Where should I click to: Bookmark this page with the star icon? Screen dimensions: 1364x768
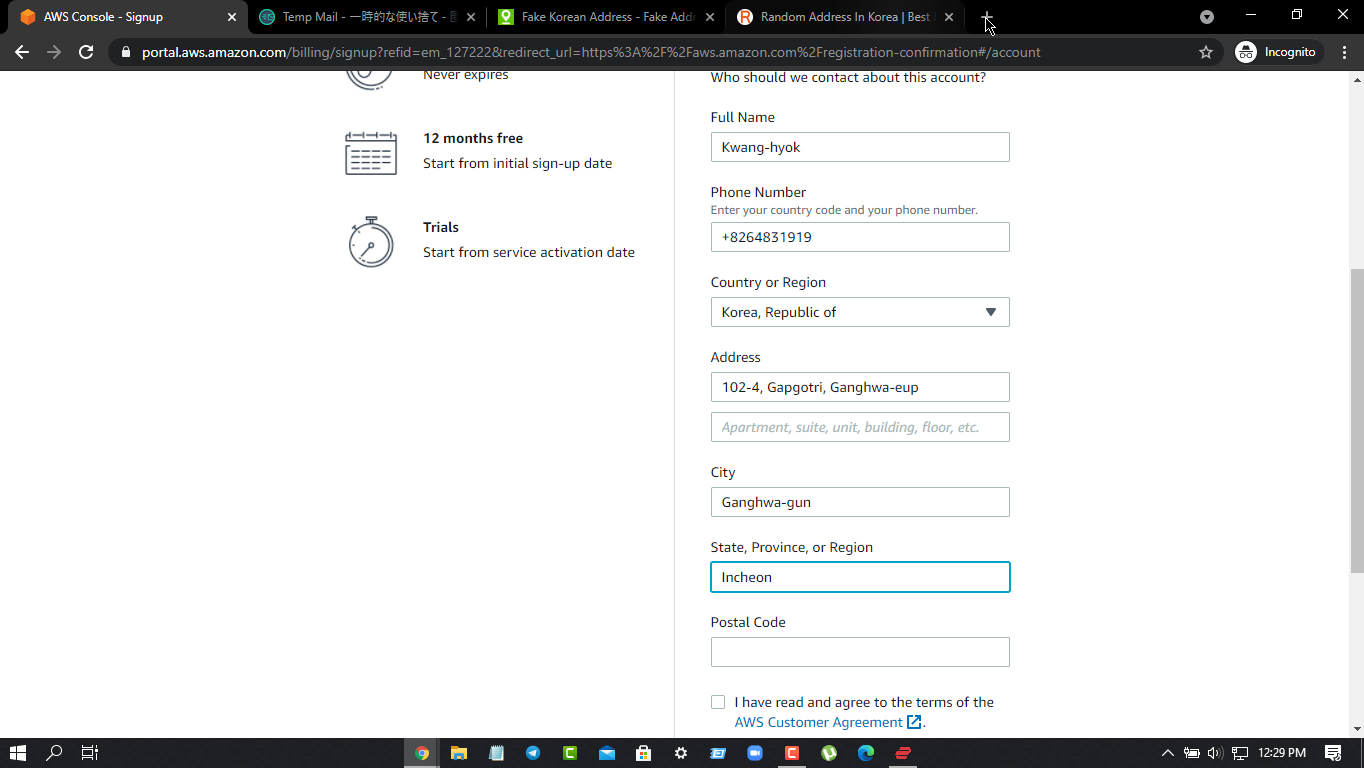pos(1205,52)
